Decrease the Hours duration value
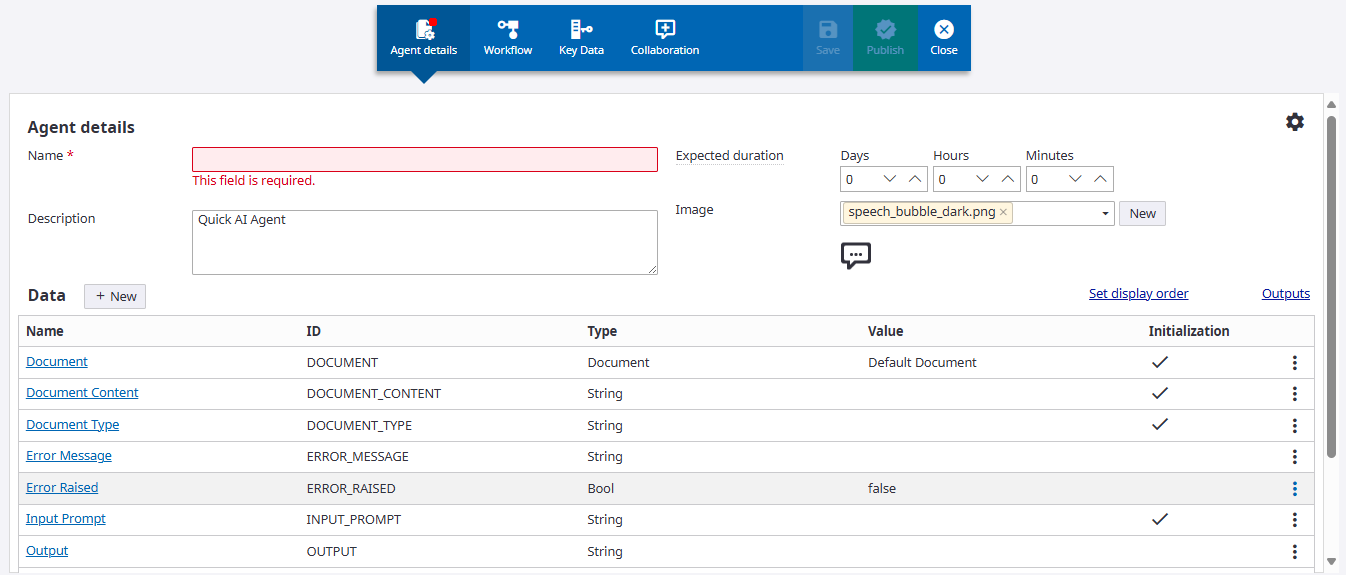1346x575 pixels. tap(982, 179)
